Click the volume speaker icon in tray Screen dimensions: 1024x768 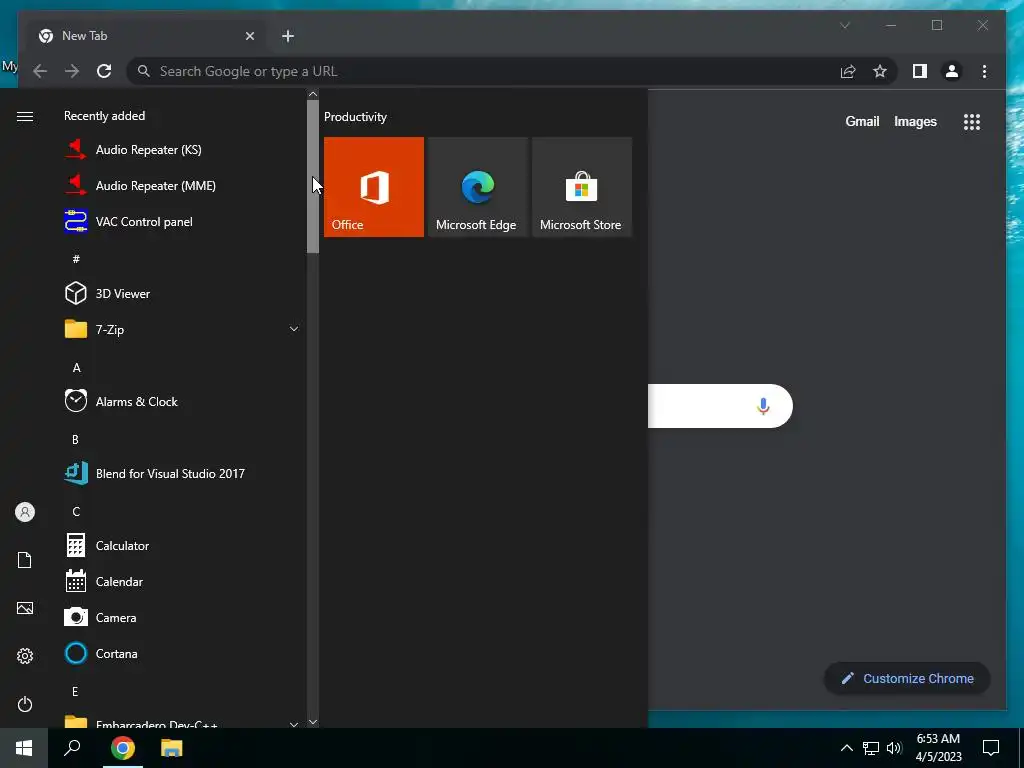tap(894, 748)
